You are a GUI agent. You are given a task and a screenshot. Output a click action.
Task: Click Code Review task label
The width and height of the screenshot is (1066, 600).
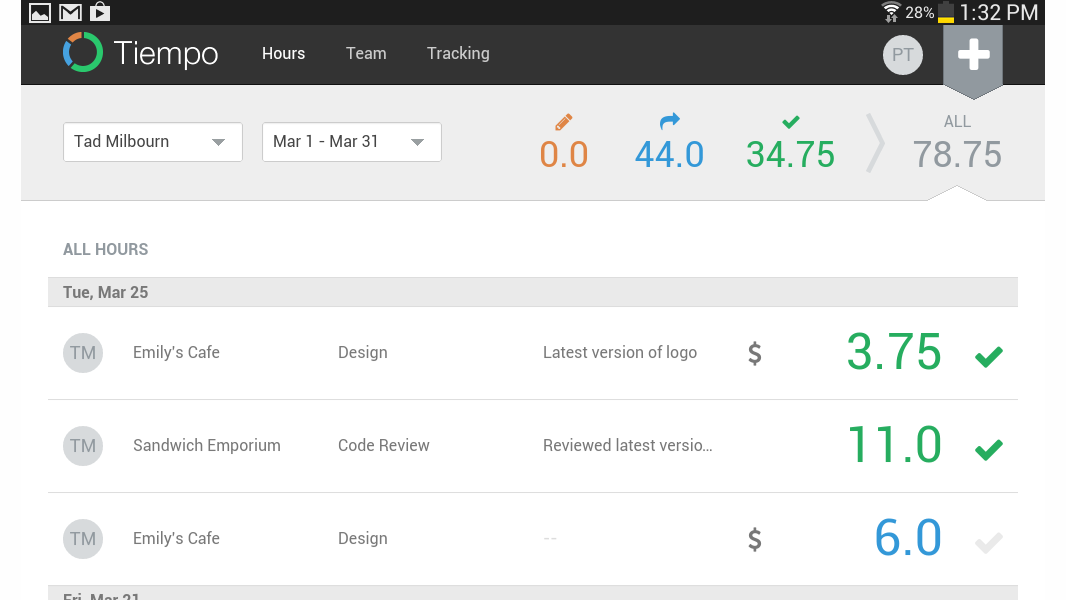coord(383,446)
